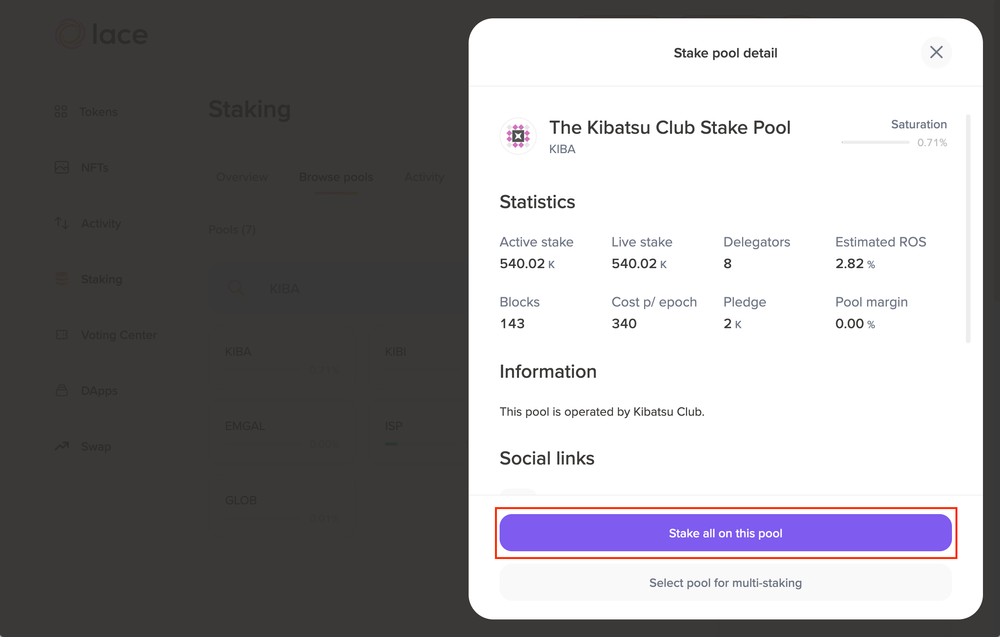Select the KIBA pool card
The image size is (1000, 637).
coord(282,358)
